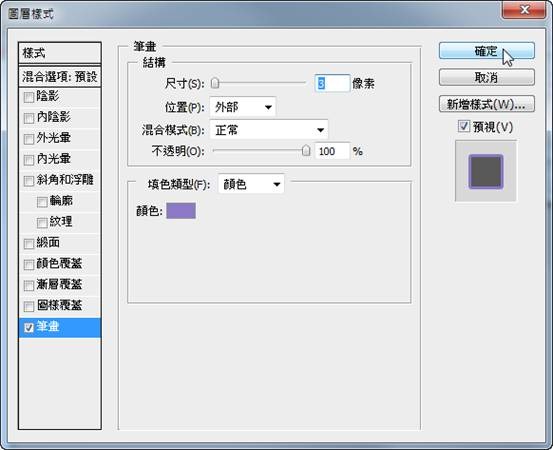Select the 紋理 sub-effect label
The width and height of the screenshot is (553, 450).
pos(61,221)
